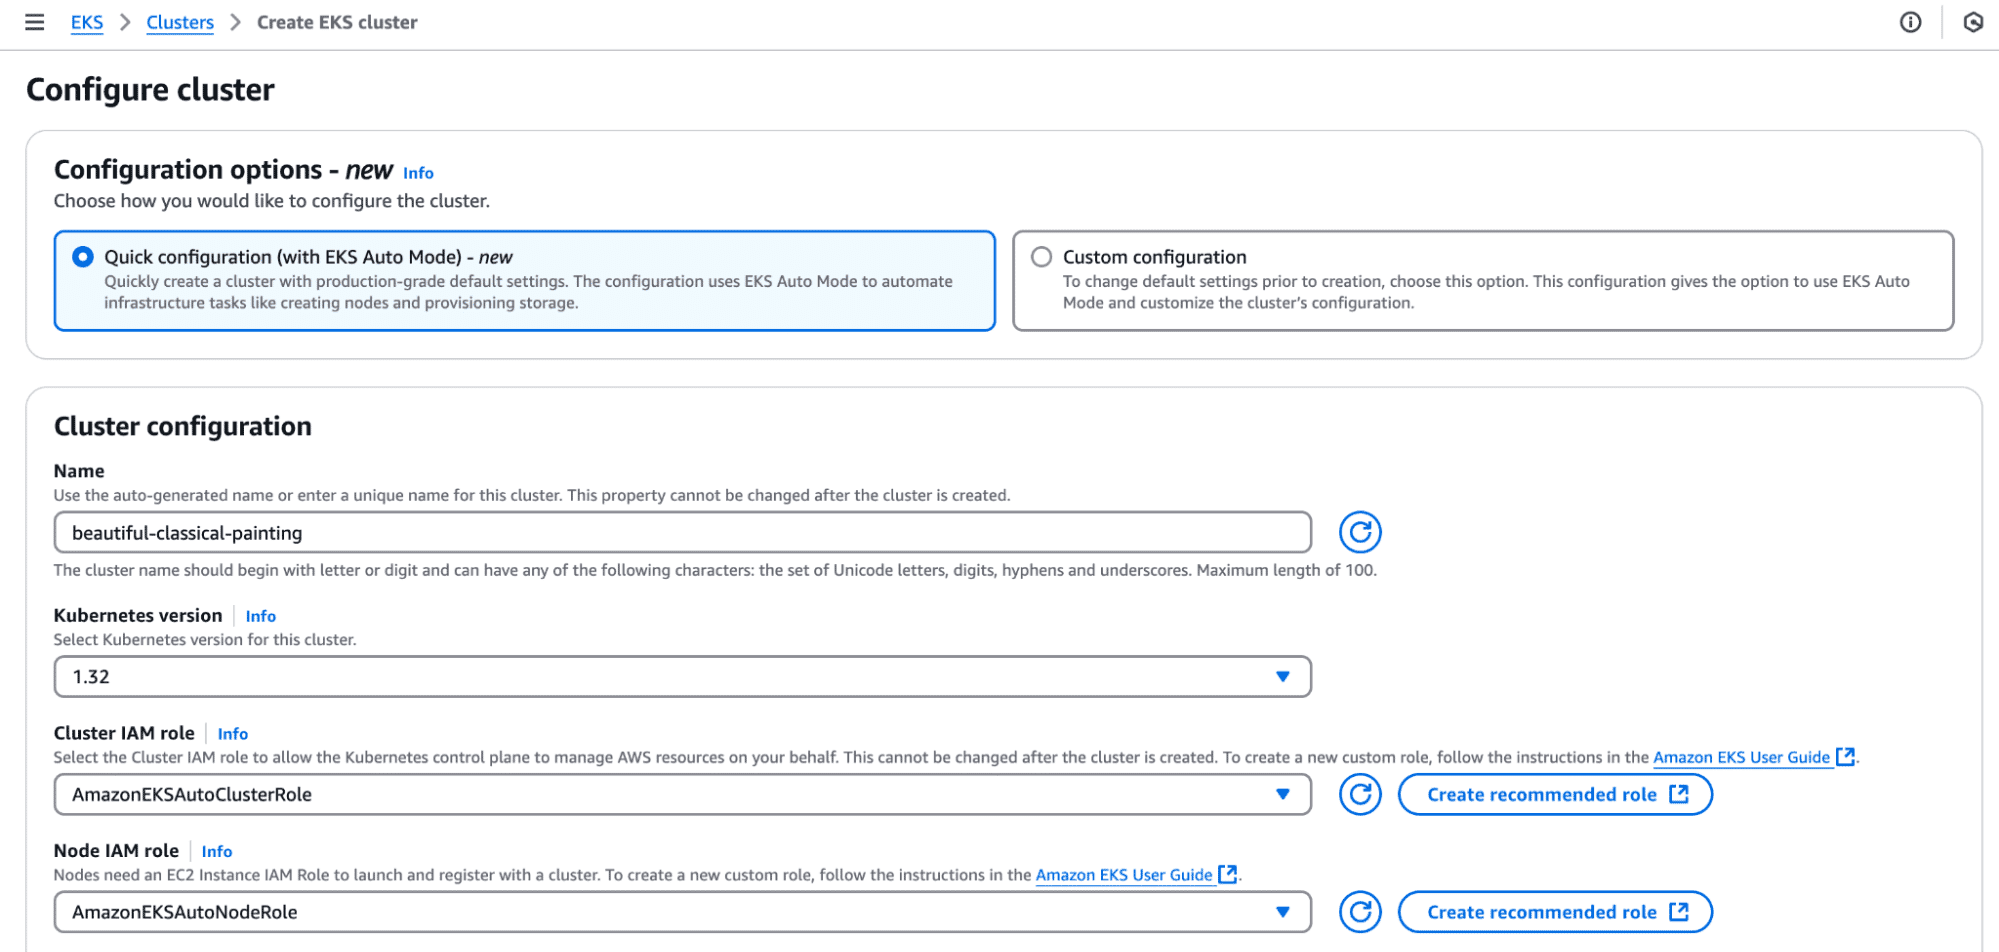Open Info link for Cluster IAM role
The image size is (1999, 952).
click(232, 734)
